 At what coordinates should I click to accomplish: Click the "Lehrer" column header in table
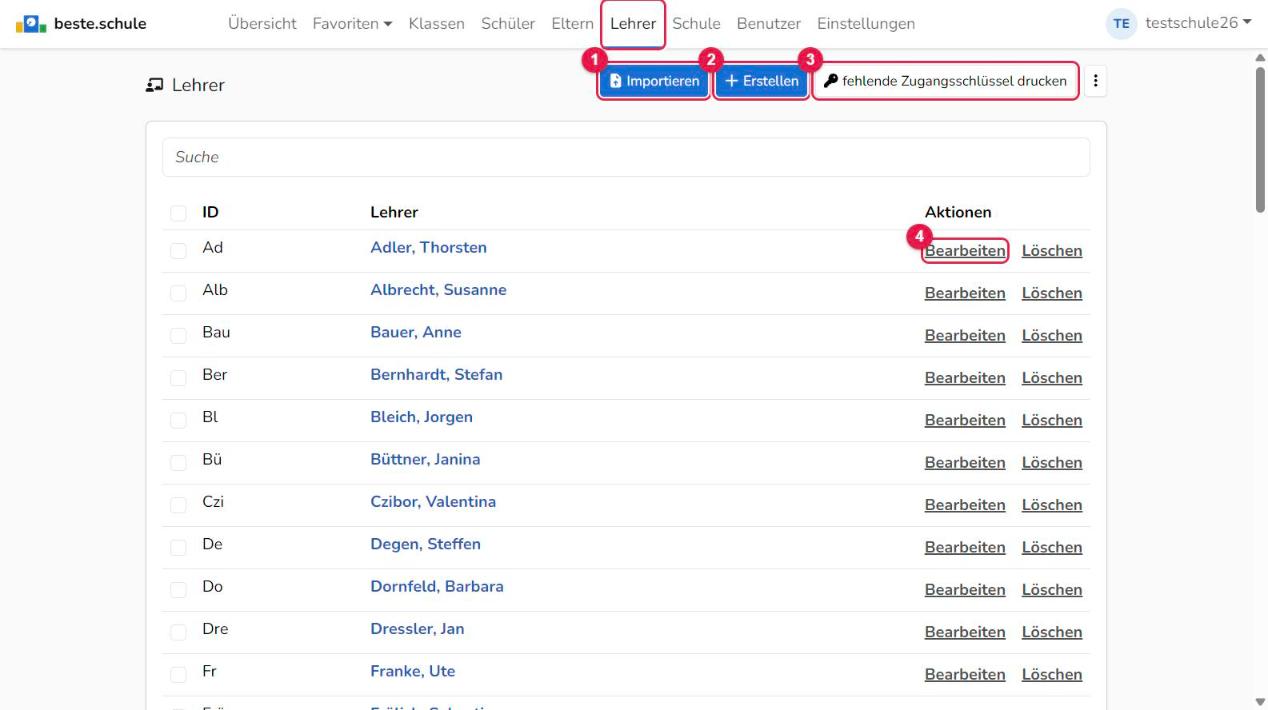394,212
